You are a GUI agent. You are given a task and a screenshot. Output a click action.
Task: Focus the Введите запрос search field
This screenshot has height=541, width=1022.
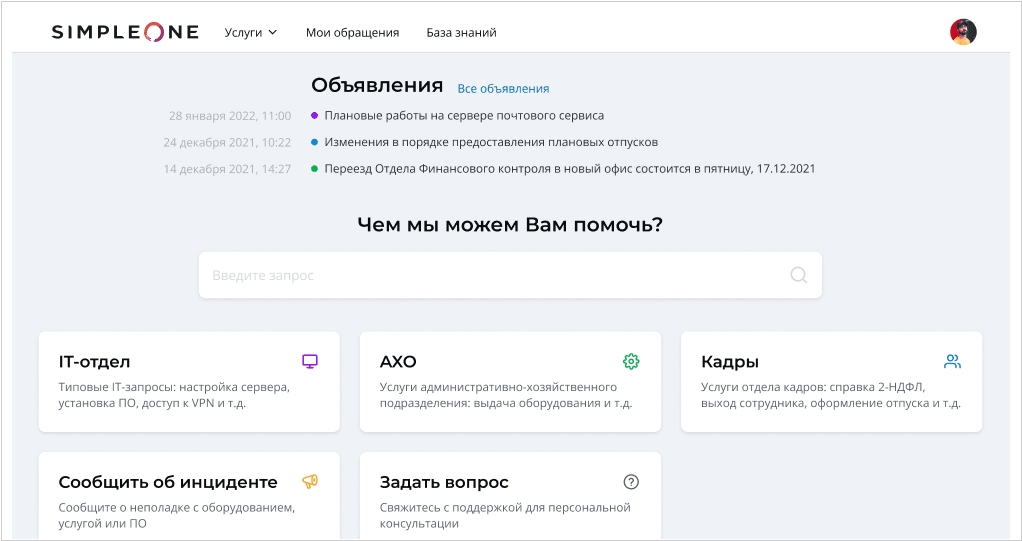pos(490,275)
